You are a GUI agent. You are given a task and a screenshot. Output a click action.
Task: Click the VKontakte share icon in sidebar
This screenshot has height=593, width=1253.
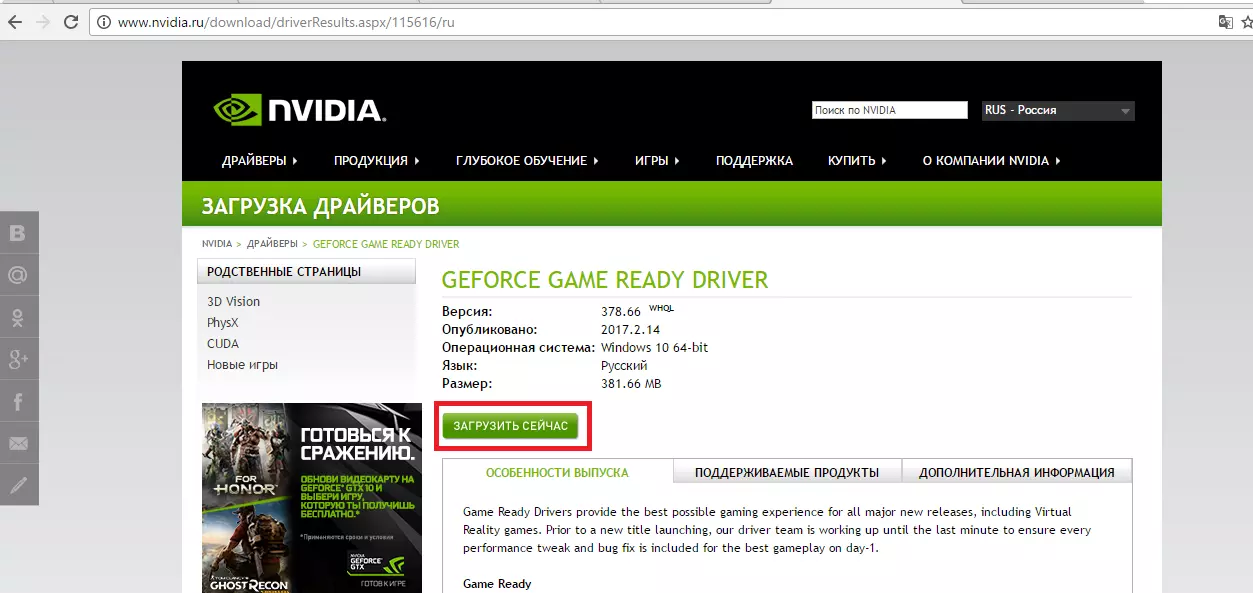tap(18, 233)
